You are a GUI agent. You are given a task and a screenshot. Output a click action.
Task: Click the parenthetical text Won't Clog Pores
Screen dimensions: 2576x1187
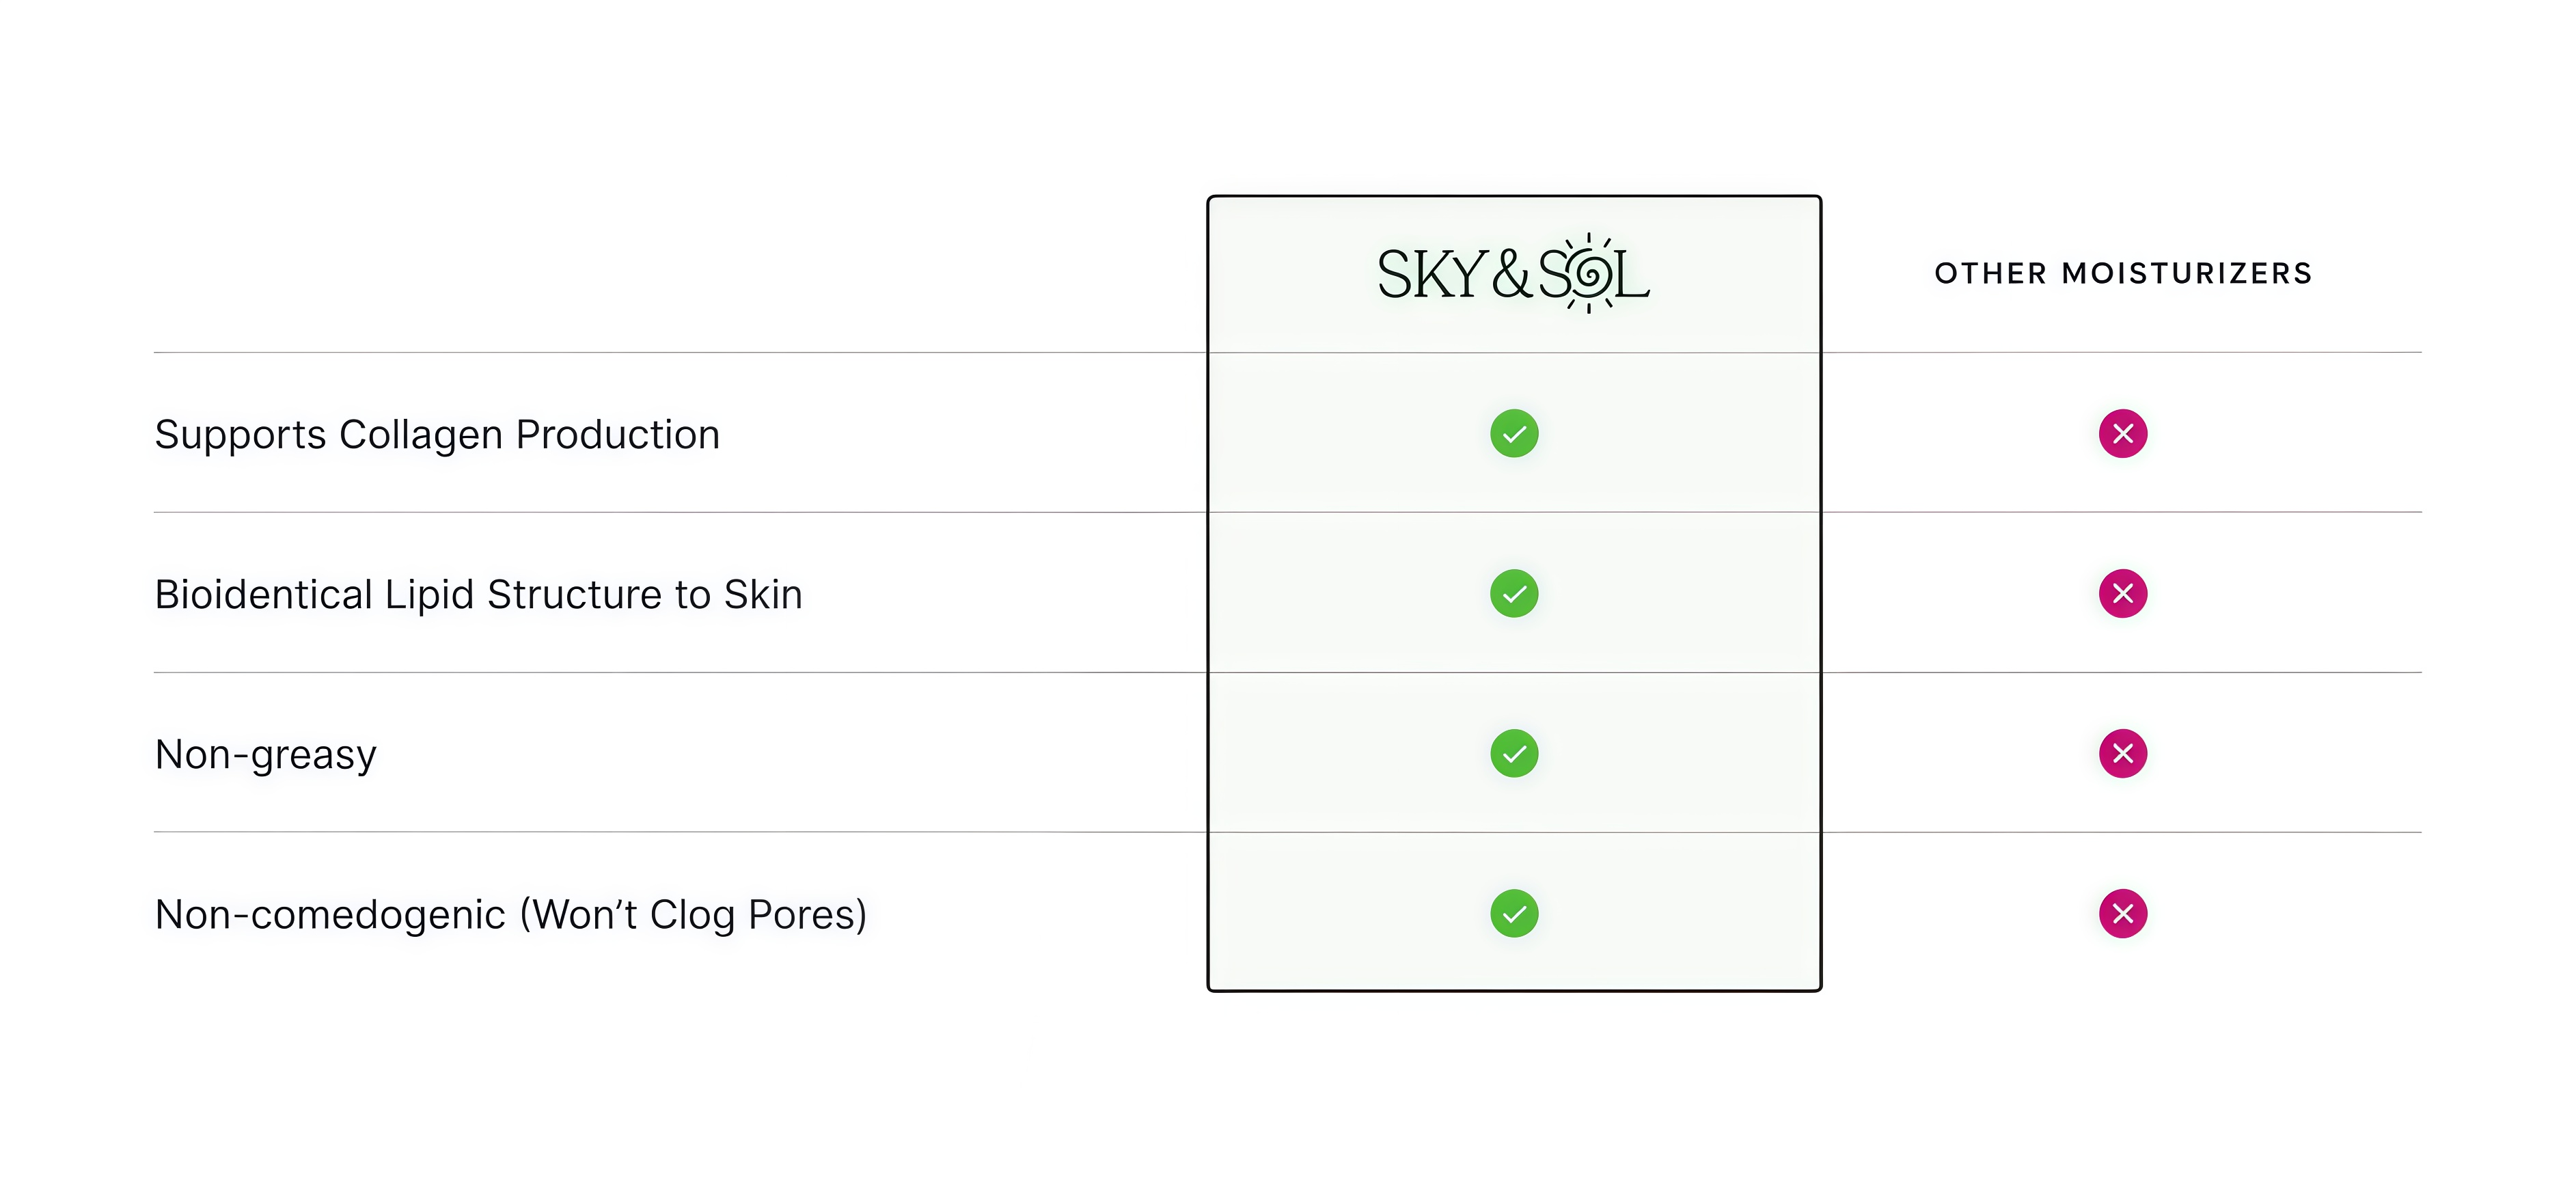693,915
